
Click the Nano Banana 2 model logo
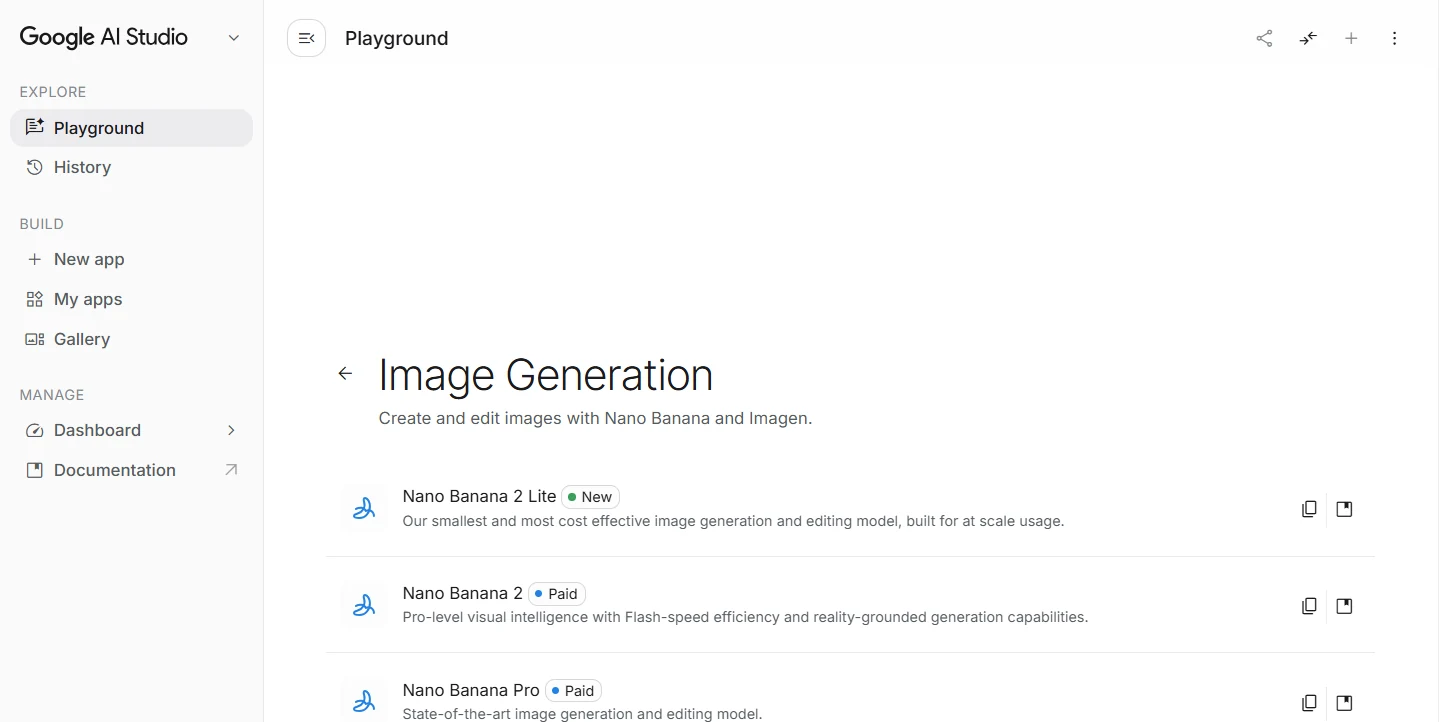pos(364,605)
